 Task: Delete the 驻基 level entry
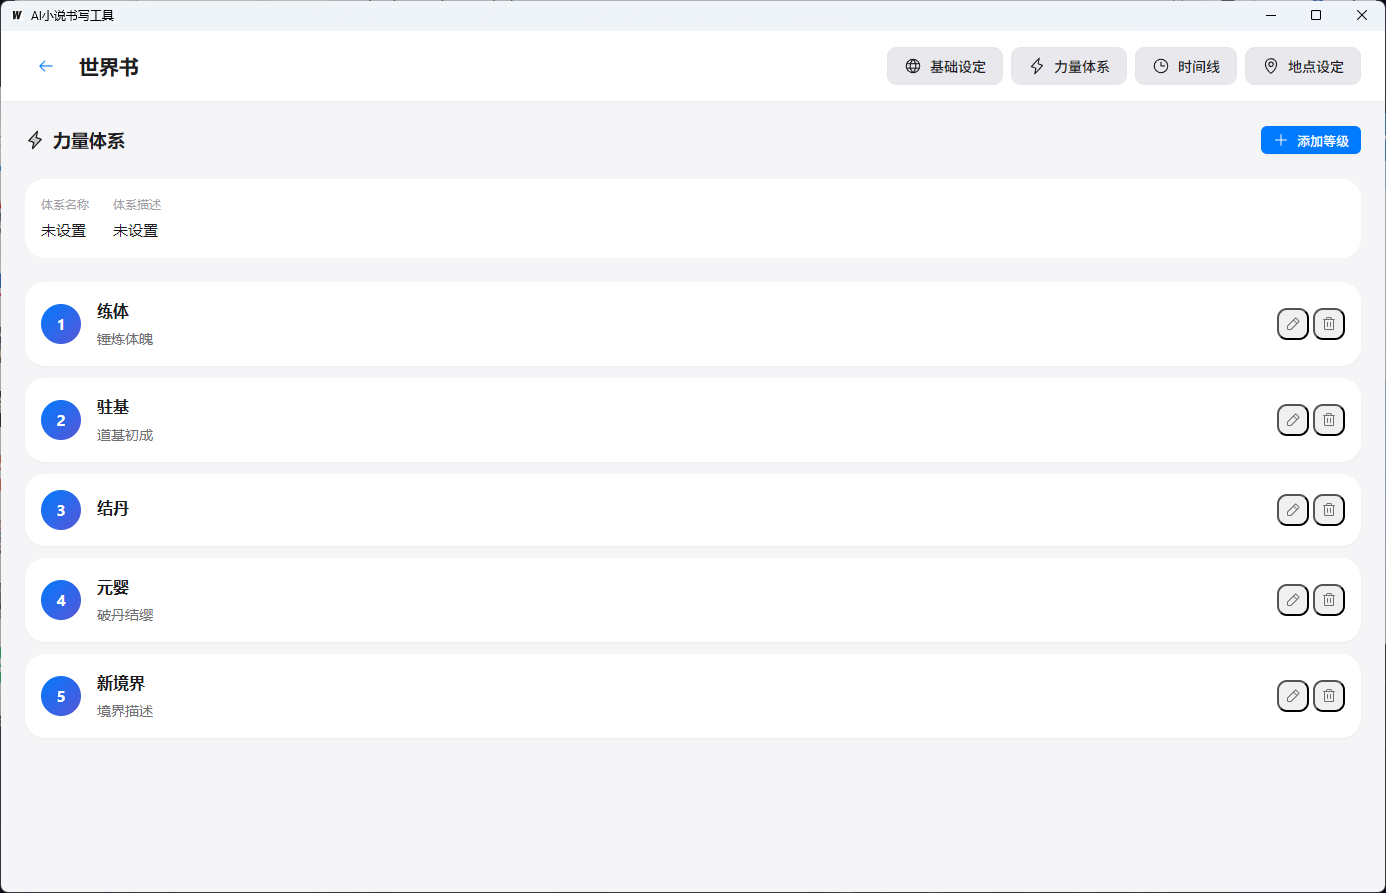[x=1328, y=420]
